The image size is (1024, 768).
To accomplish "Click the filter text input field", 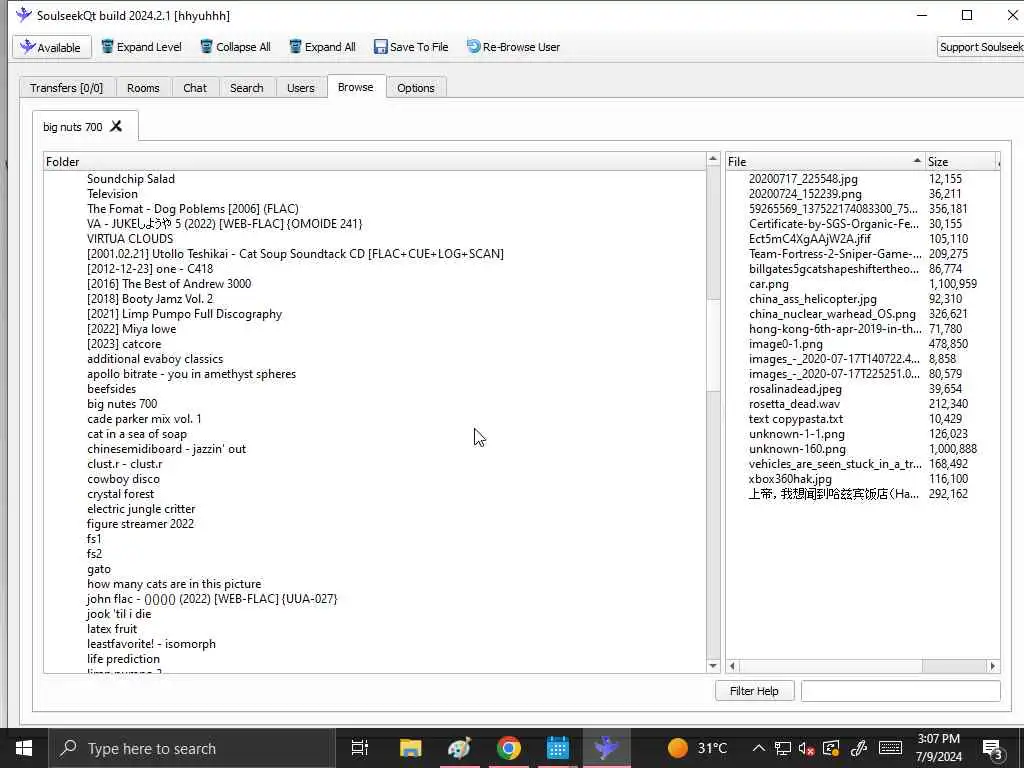I will click(x=901, y=691).
